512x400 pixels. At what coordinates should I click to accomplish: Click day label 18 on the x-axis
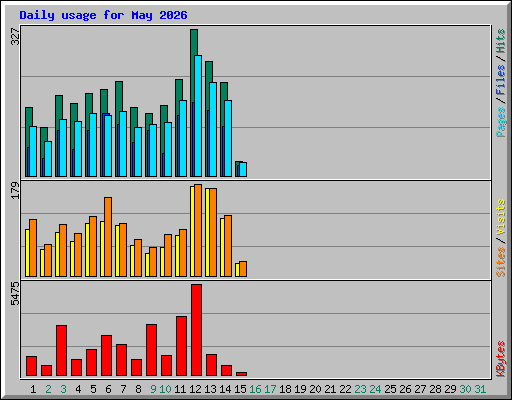pyautogui.click(x=285, y=389)
